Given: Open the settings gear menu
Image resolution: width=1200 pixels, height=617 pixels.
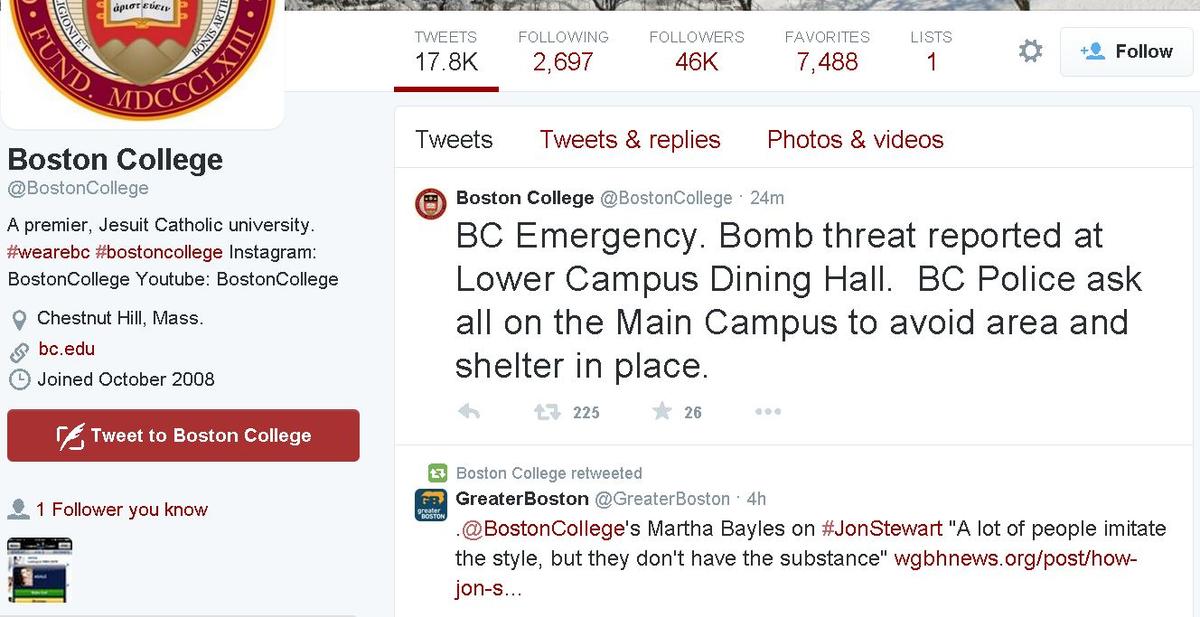Looking at the screenshot, I should tap(1030, 49).
